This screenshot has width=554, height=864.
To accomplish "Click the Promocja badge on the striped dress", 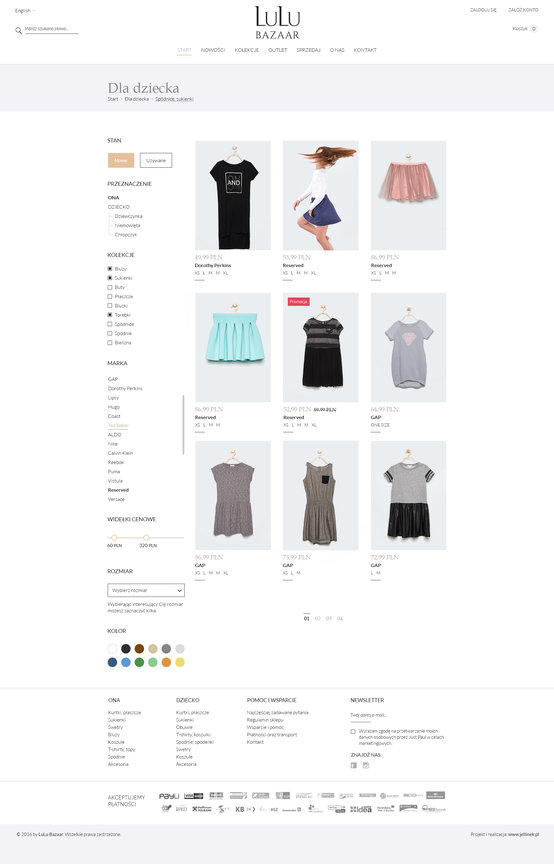I will click(x=298, y=301).
